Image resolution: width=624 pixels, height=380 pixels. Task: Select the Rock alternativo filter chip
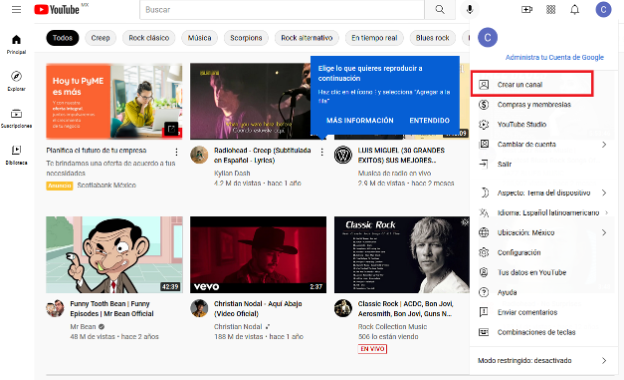click(x=306, y=38)
